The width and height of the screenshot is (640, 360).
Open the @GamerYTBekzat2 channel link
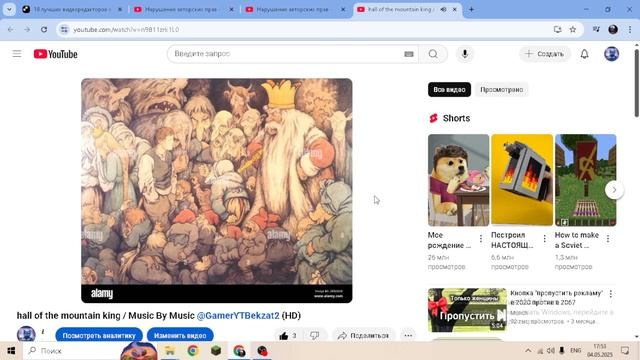pos(238,316)
